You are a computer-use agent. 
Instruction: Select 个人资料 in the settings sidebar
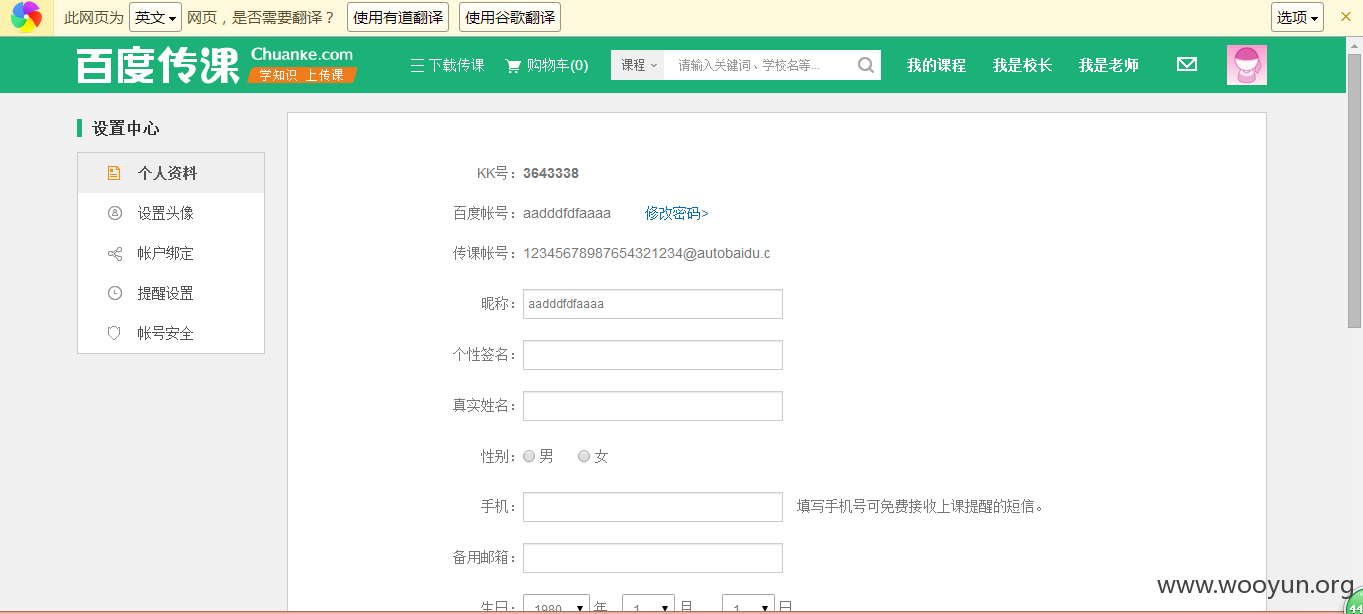[x=171, y=173]
